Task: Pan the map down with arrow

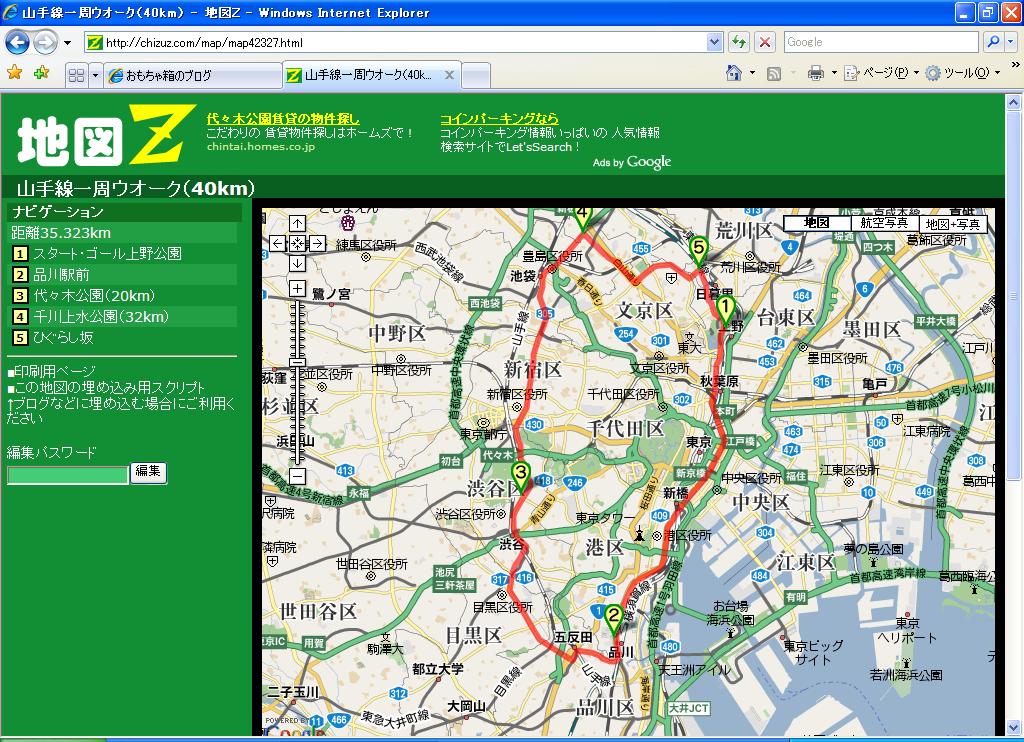Action: 297,263
